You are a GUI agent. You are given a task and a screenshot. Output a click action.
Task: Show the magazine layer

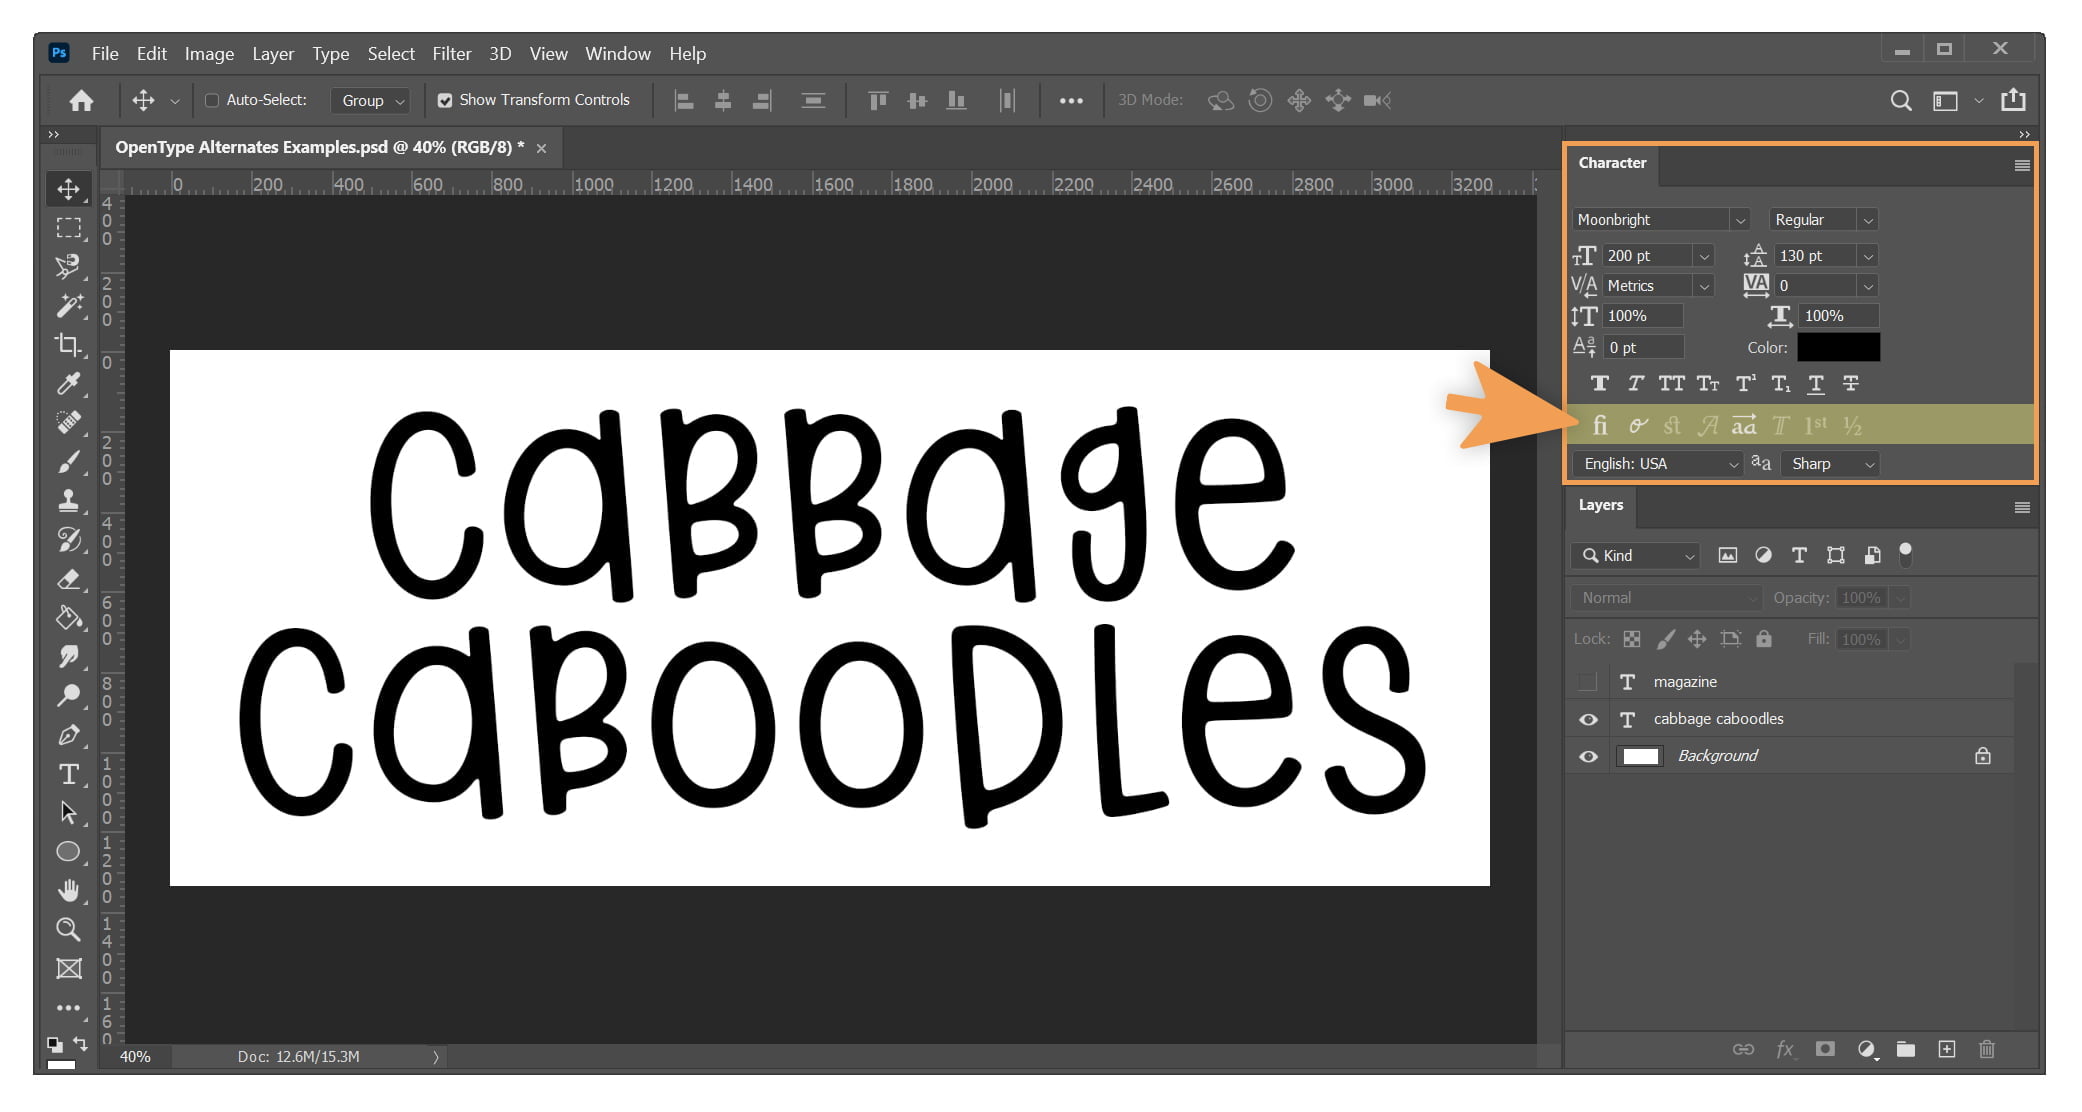pos(1588,682)
